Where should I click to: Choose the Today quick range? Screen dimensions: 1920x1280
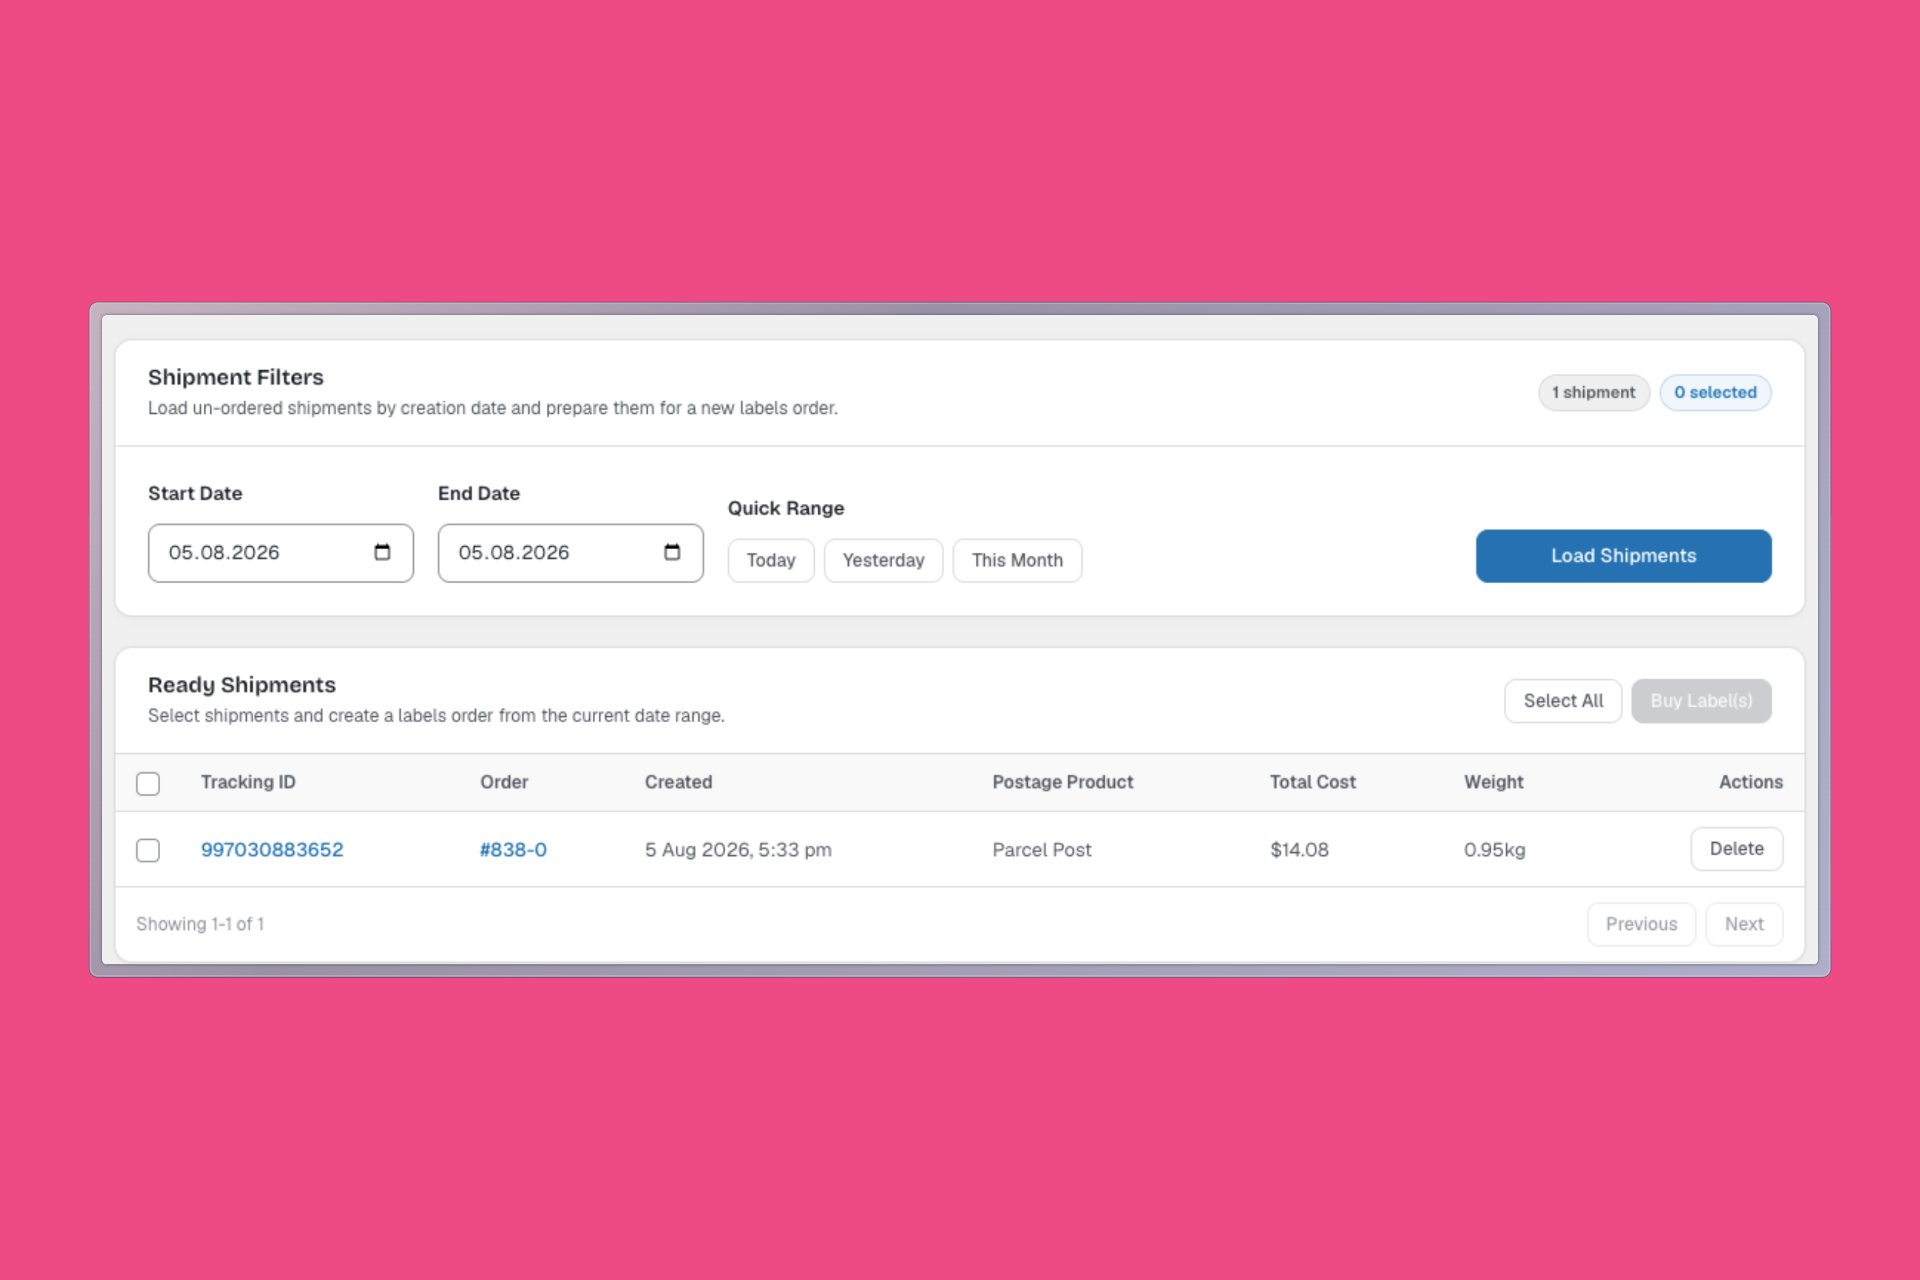[x=771, y=560]
